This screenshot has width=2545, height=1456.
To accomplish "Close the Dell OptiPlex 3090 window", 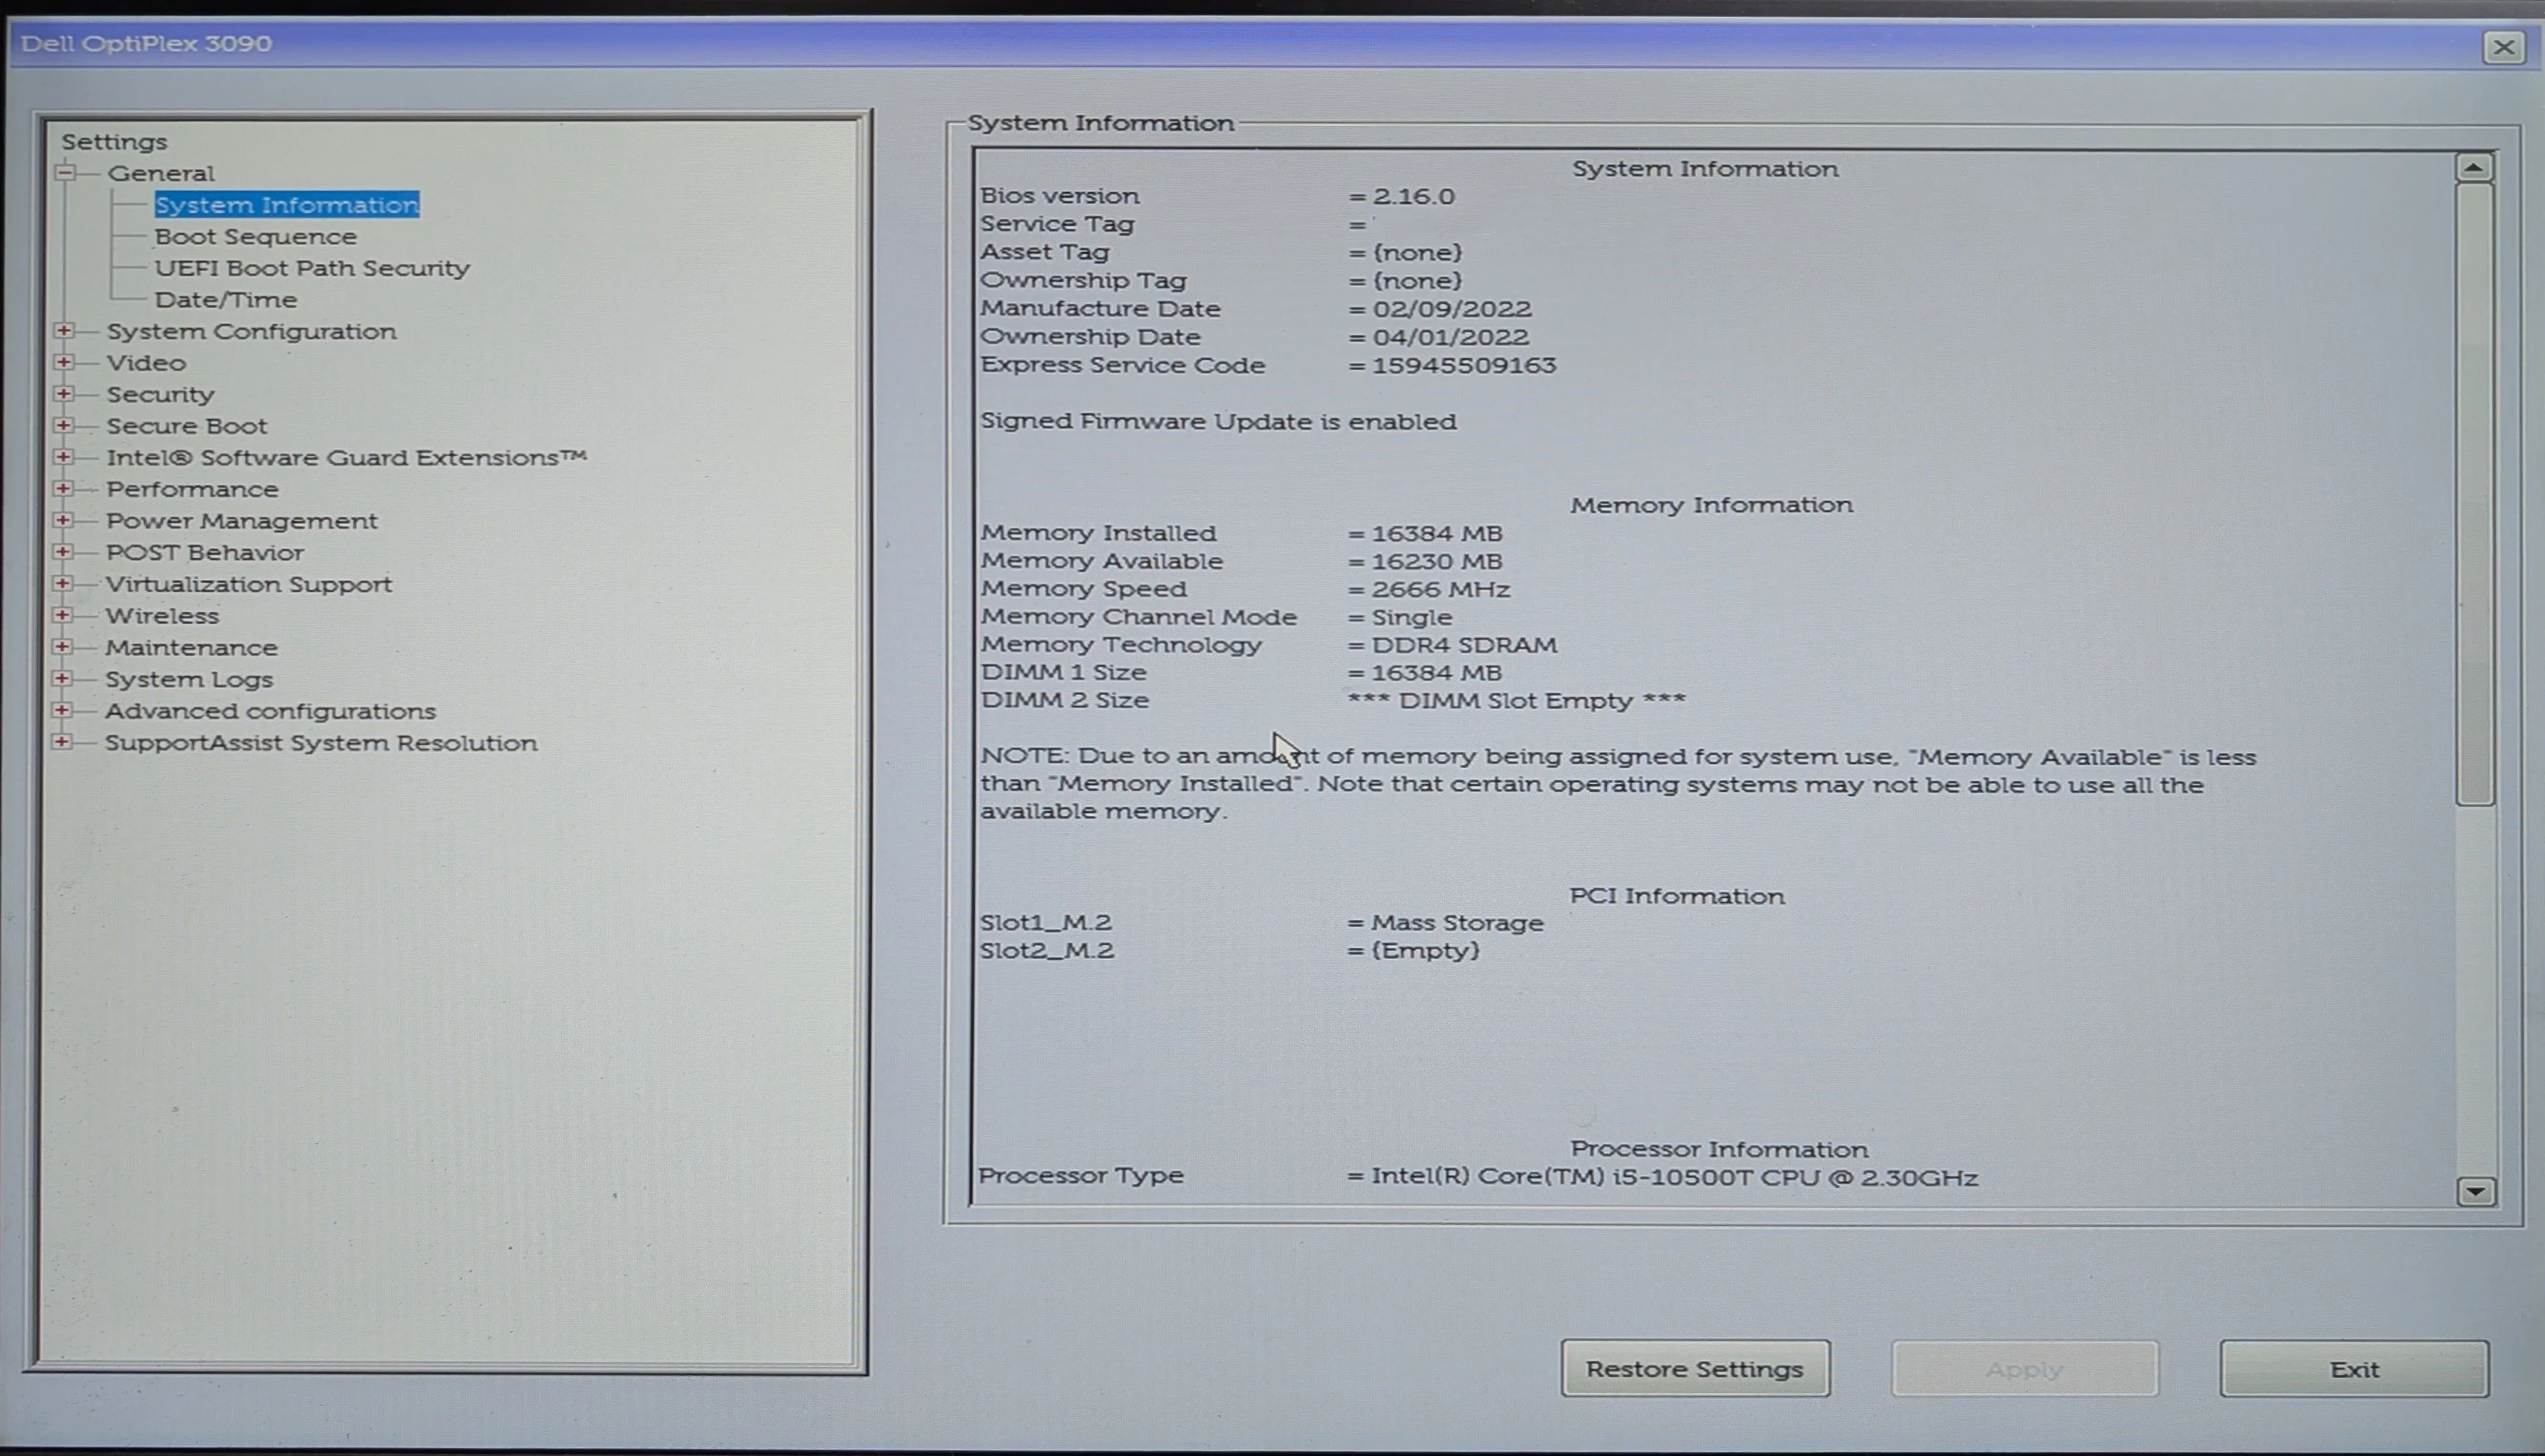I will click(2504, 47).
